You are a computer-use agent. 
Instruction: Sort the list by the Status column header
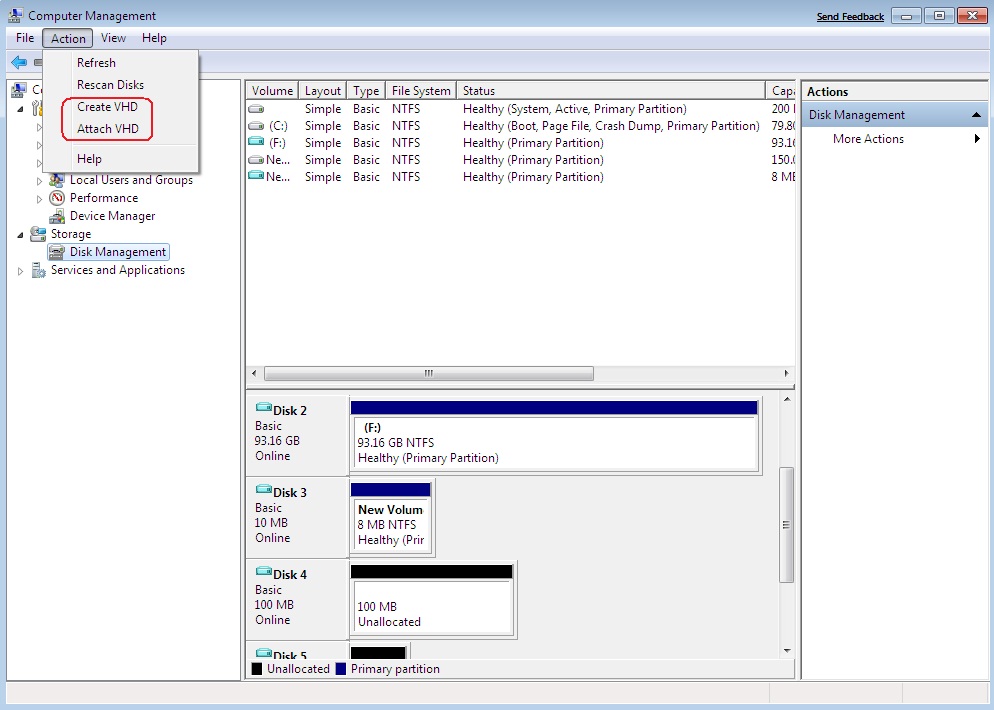pyautogui.click(x=611, y=91)
